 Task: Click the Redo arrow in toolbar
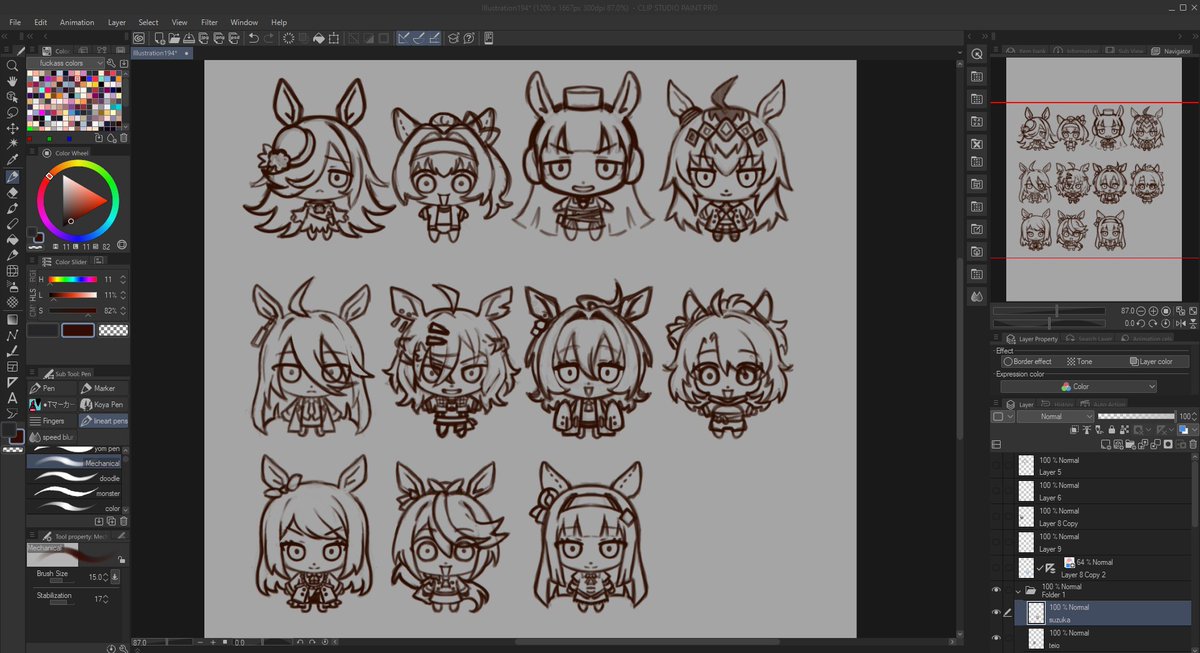pos(269,38)
